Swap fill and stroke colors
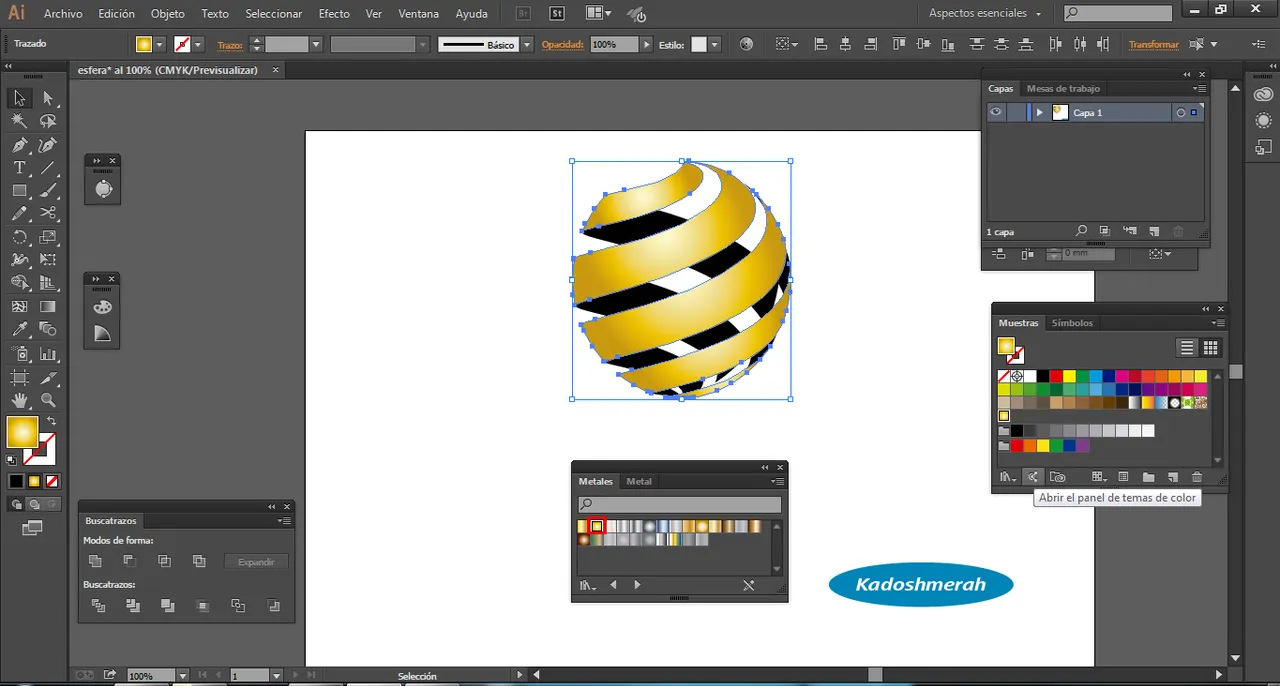1280x686 pixels. 51,421
